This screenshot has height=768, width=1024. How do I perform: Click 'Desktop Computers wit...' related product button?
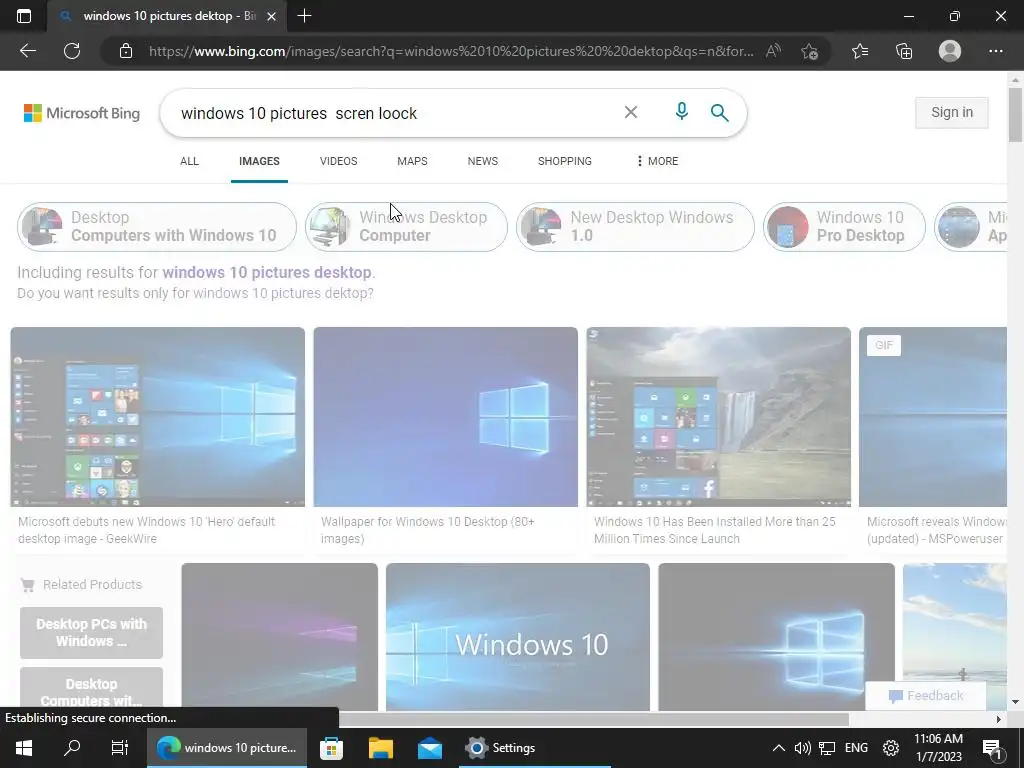[91, 688]
